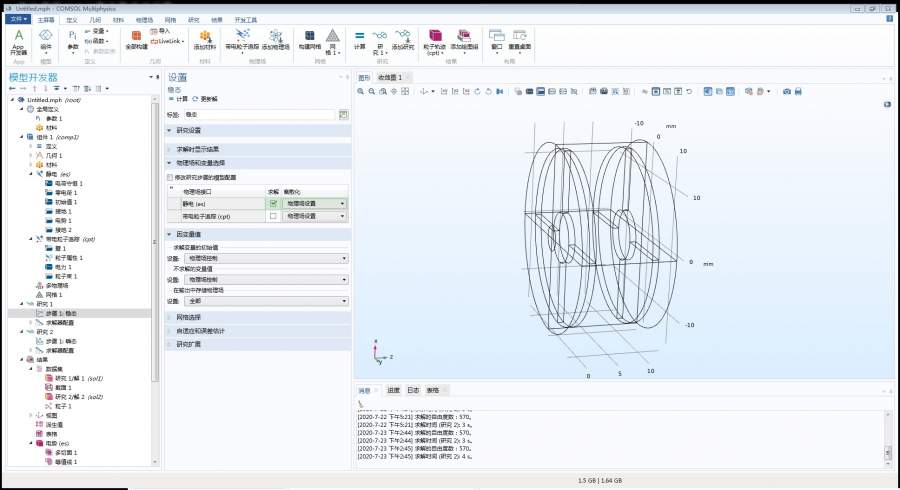Uncheck the solve checkbox for 静电 (es)

[273, 203]
